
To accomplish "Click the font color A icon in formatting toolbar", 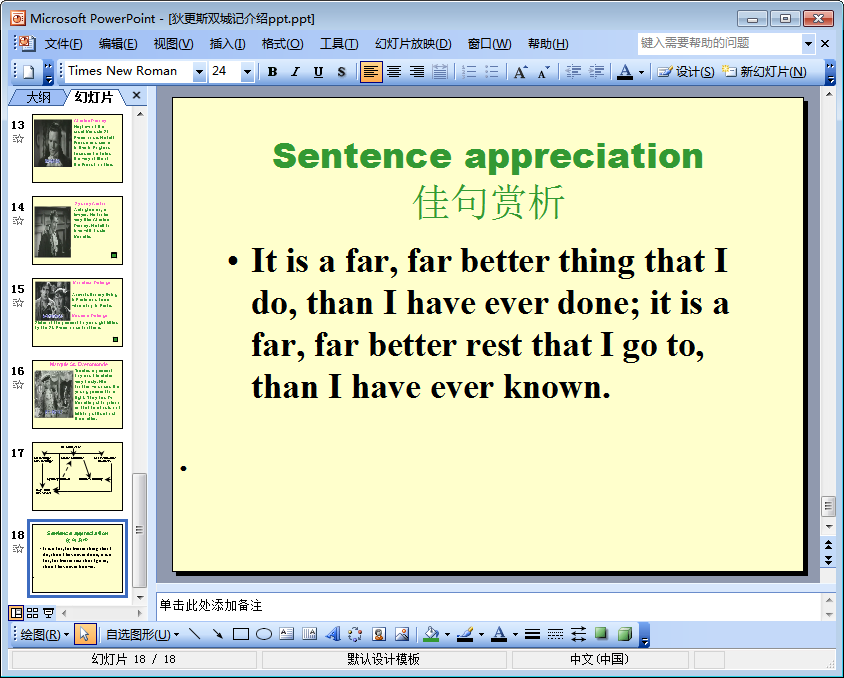I will tap(625, 72).
